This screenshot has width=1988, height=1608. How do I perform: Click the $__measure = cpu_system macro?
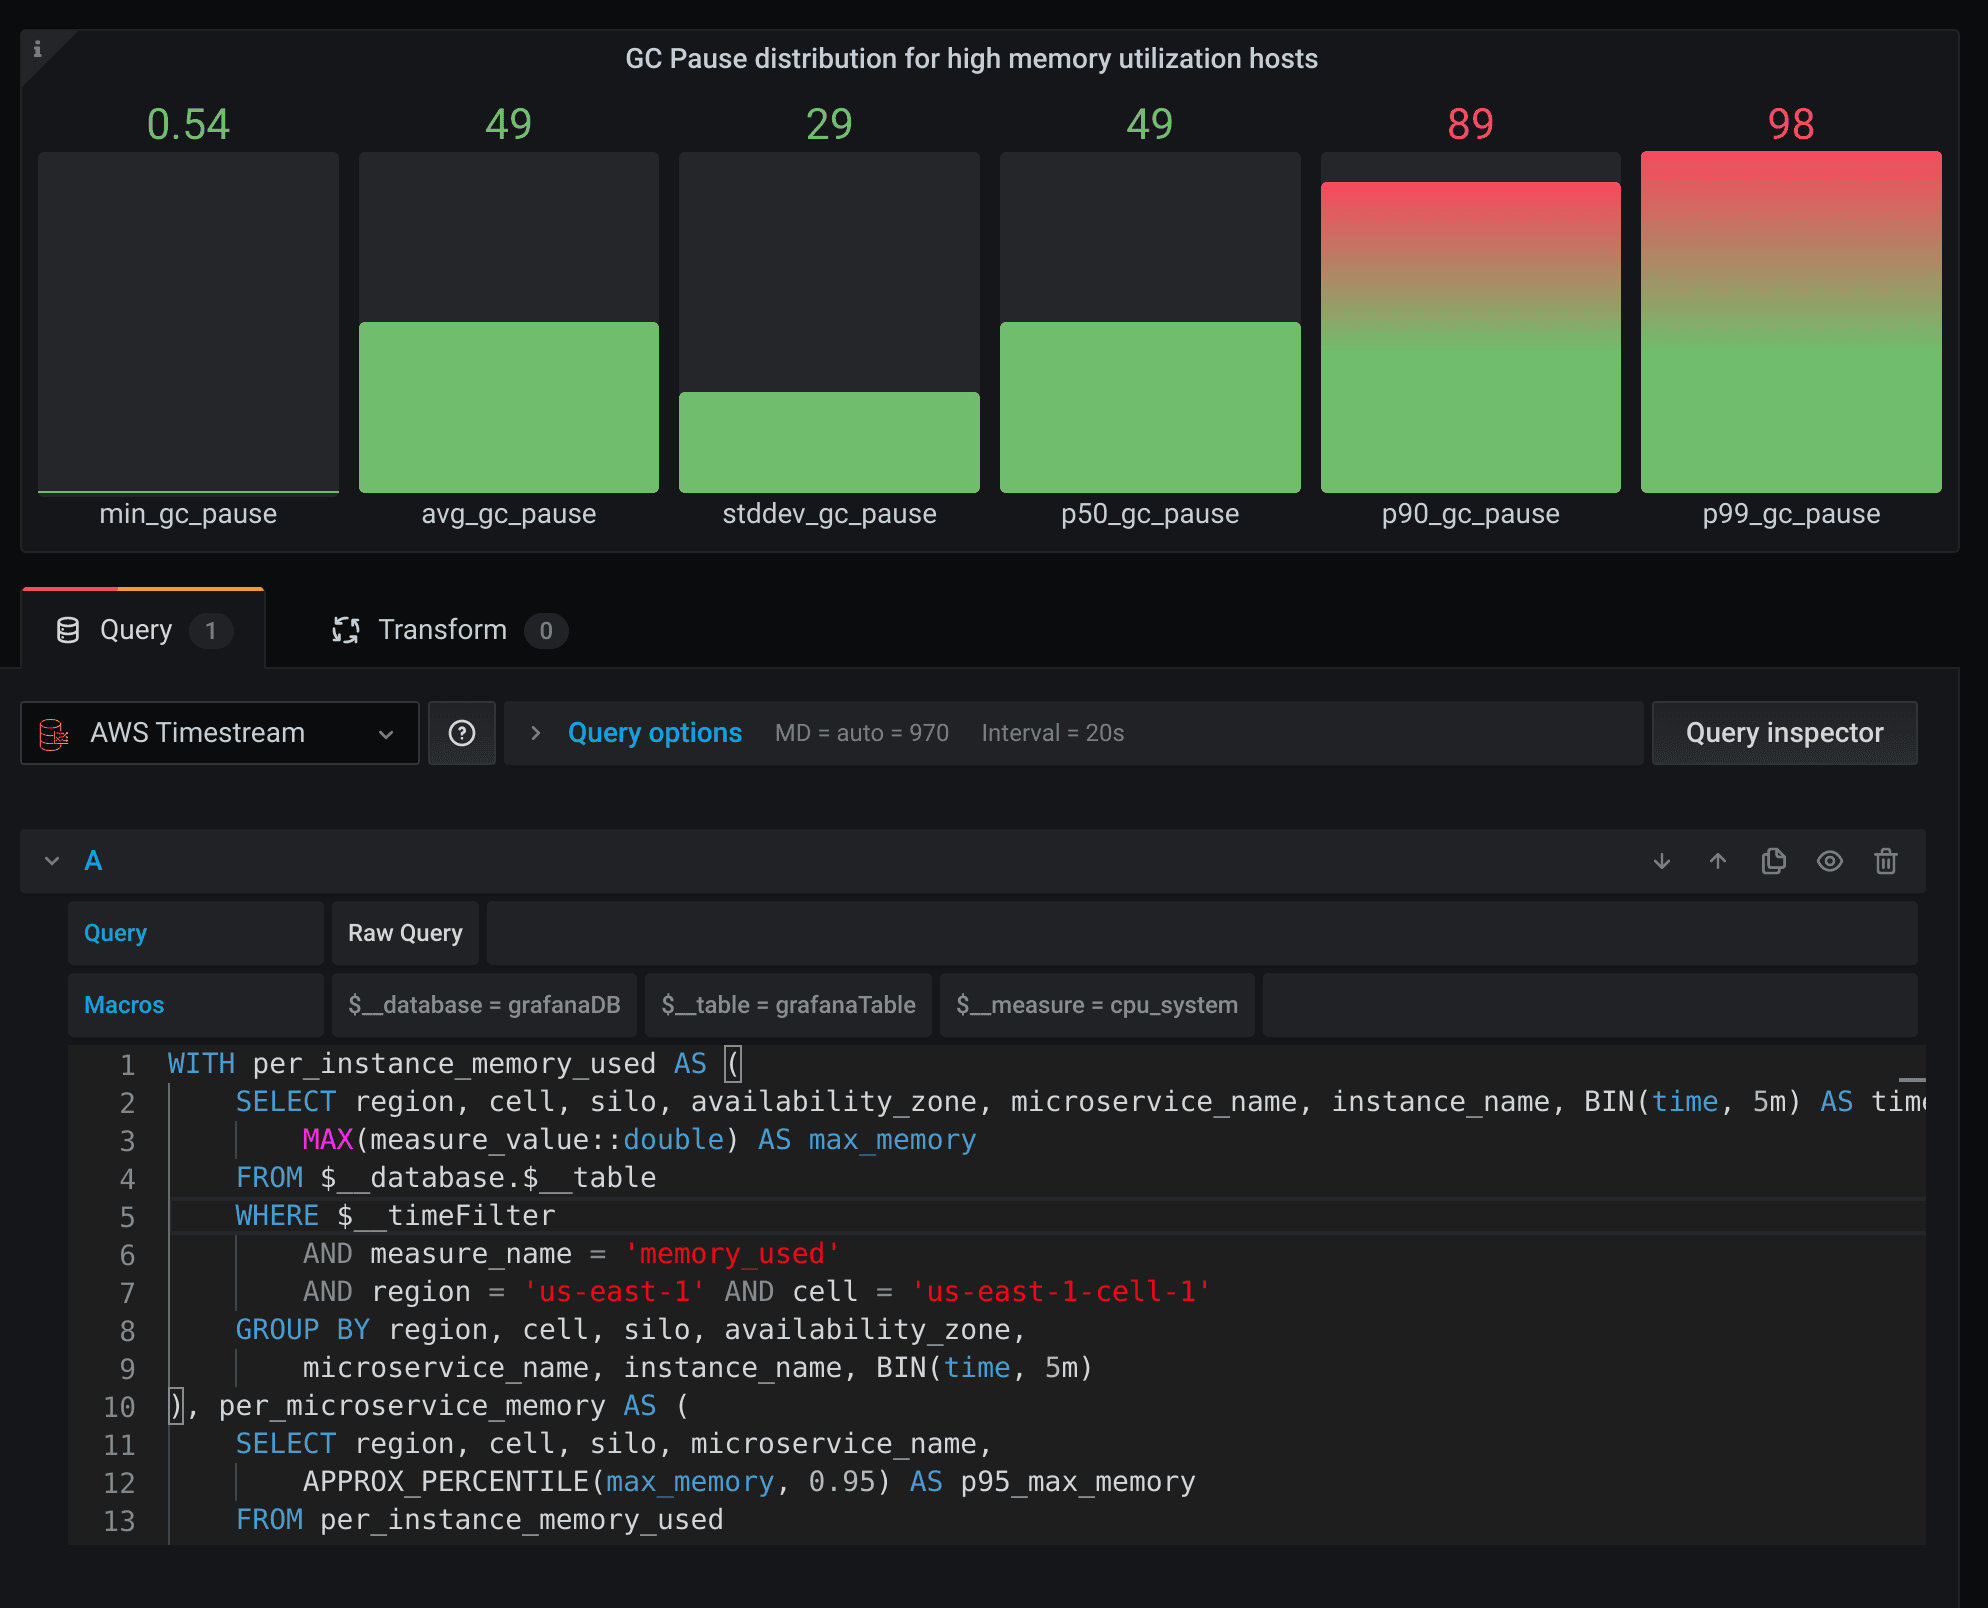pyautogui.click(x=1096, y=1005)
